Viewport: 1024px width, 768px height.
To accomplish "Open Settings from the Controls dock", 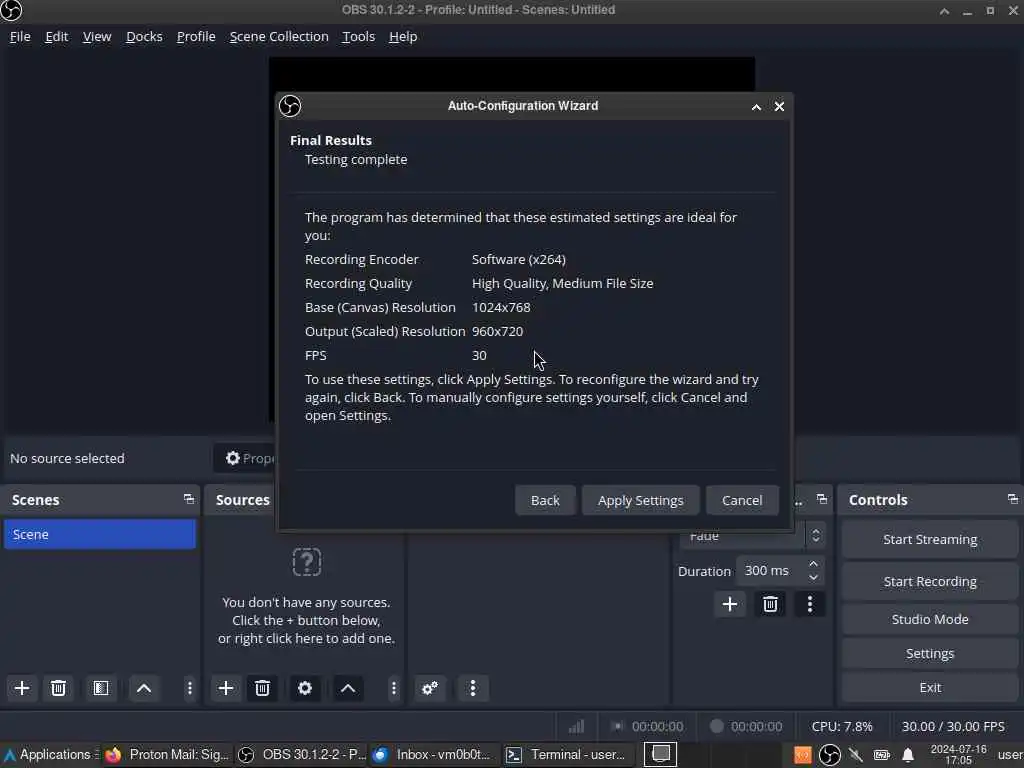I will [x=930, y=653].
